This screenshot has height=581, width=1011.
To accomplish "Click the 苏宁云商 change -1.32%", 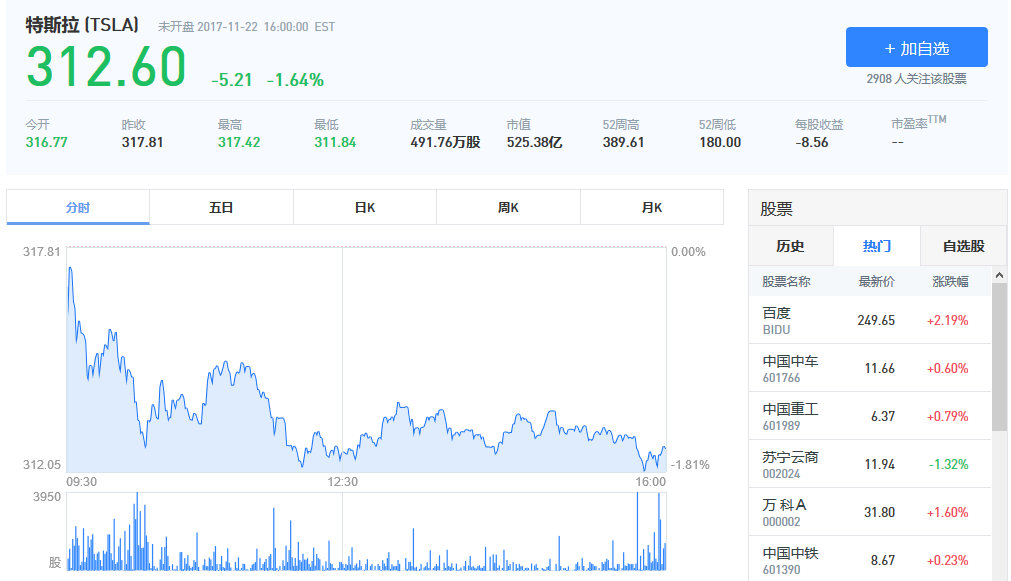I will pyautogui.click(x=948, y=464).
